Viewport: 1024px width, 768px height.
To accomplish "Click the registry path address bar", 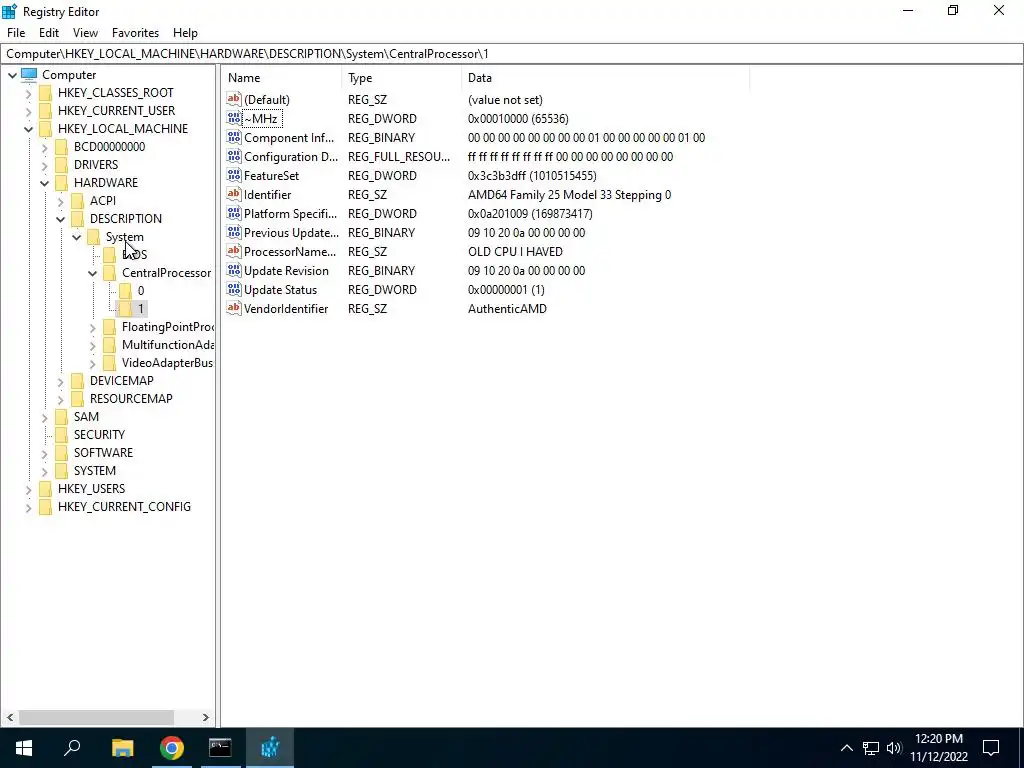I will click(512, 54).
